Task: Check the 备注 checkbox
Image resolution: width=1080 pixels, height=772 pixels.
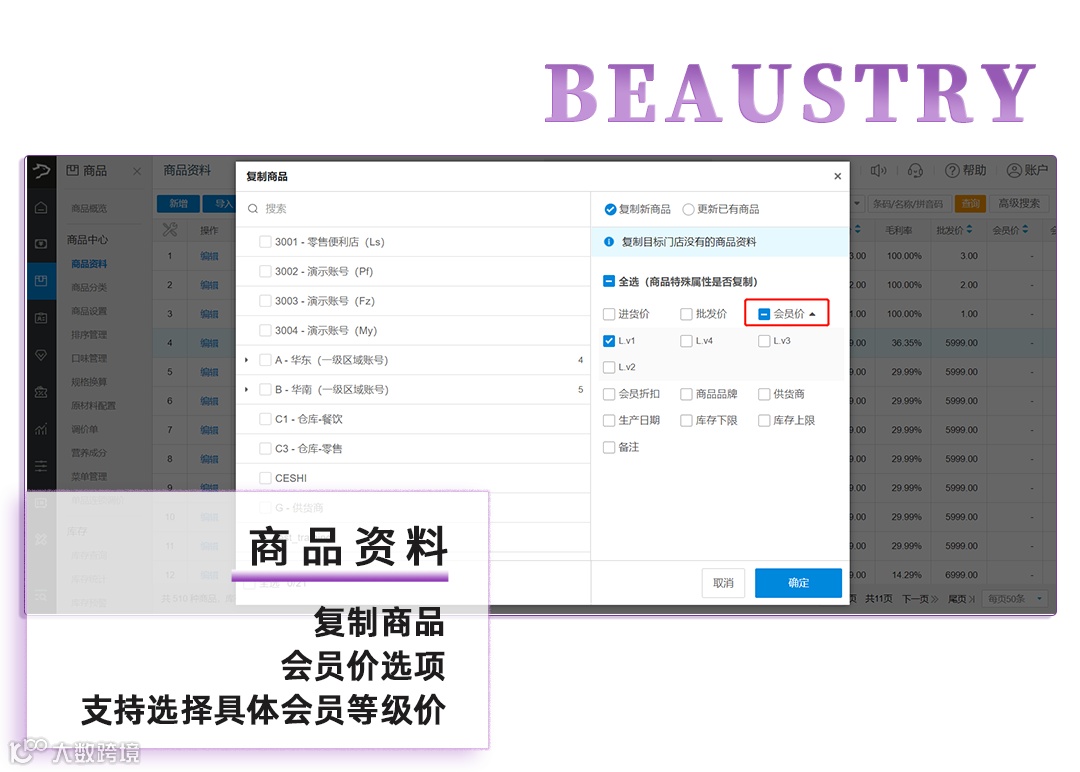Action: 609,447
